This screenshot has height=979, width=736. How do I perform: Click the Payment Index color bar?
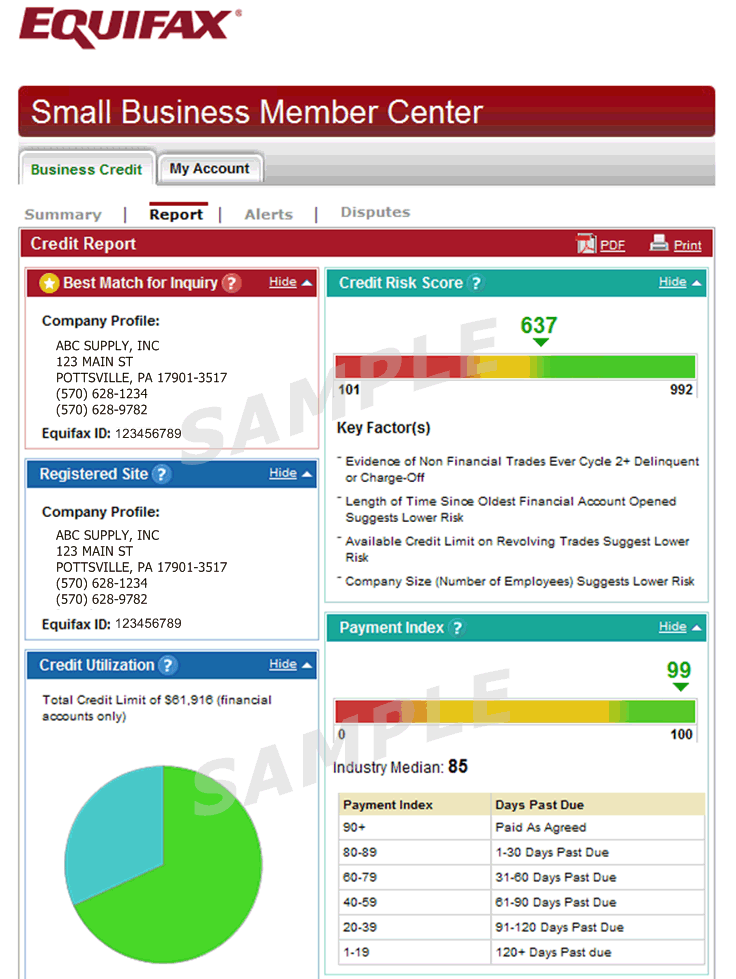coord(515,711)
